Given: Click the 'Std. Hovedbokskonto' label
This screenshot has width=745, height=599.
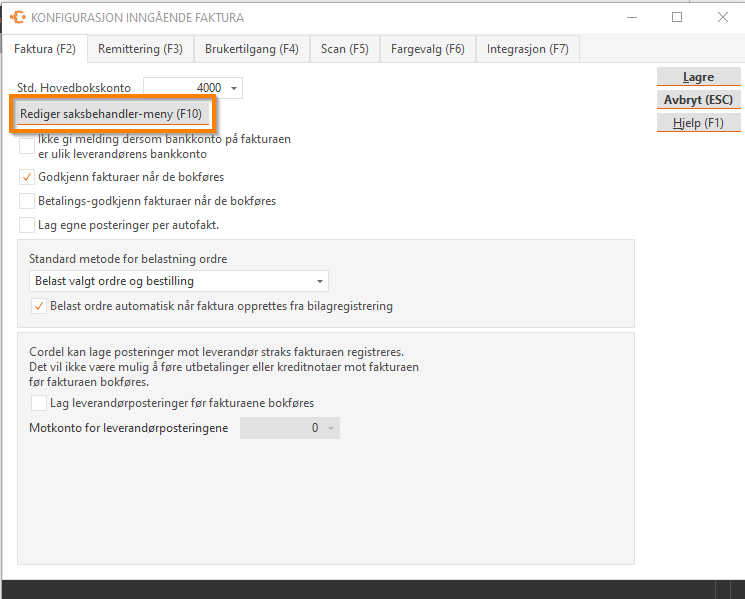Looking at the screenshot, I should [x=74, y=88].
